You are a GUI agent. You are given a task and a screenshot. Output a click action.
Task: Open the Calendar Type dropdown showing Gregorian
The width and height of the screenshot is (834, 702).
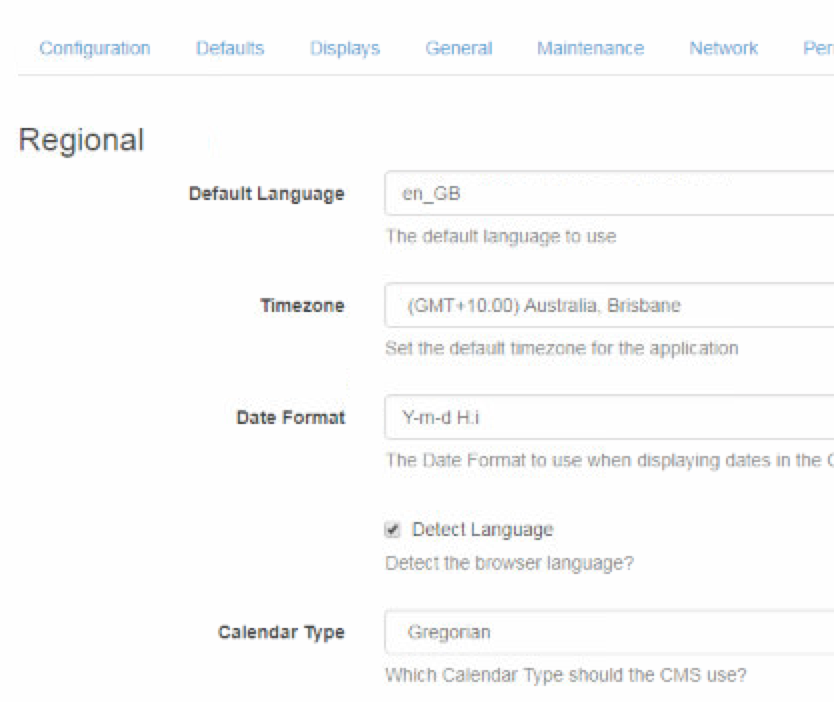[608, 632]
